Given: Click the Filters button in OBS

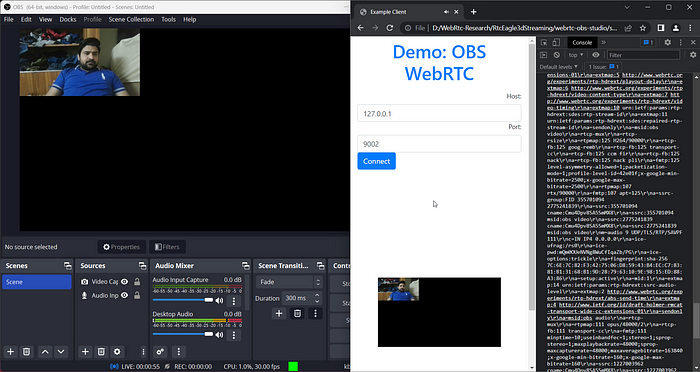Looking at the screenshot, I should [167, 247].
